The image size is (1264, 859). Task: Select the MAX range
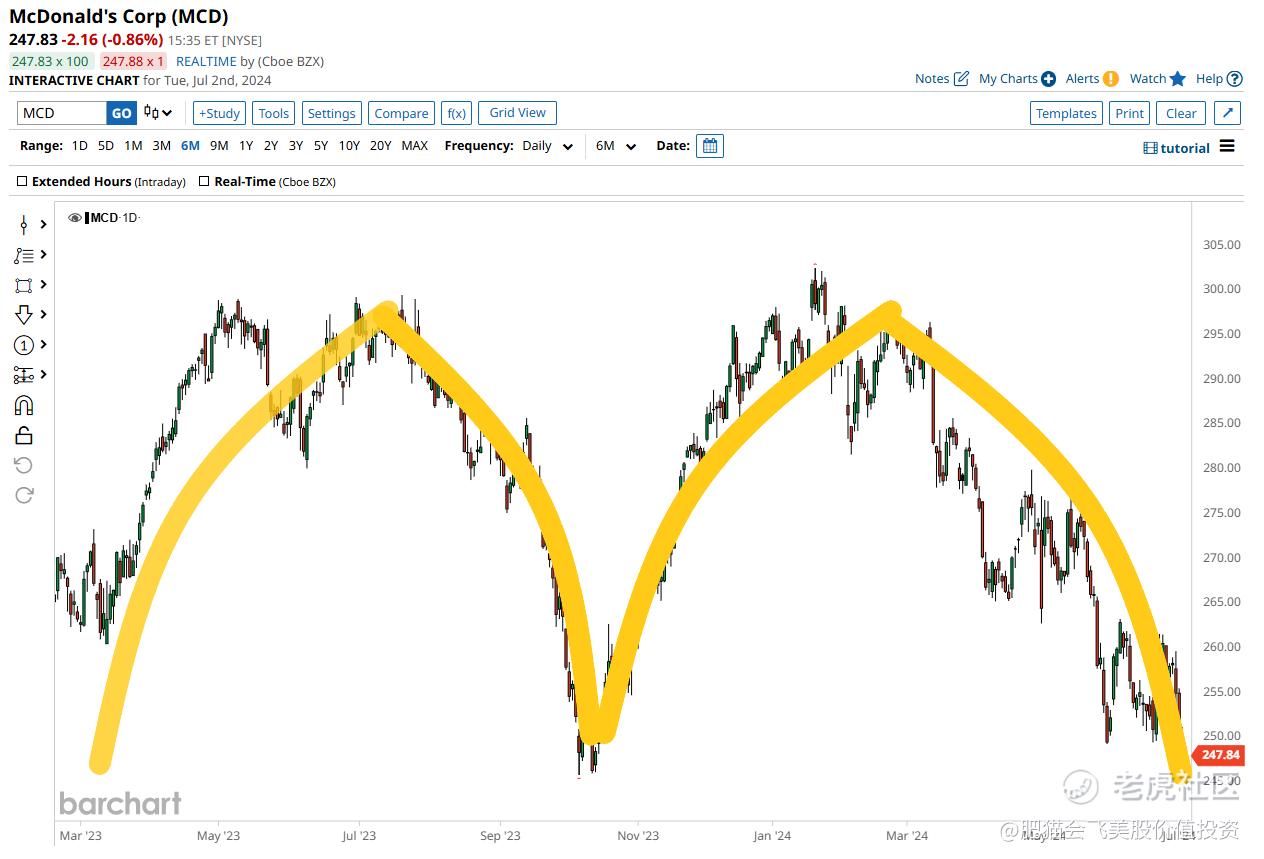tap(415, 146)
